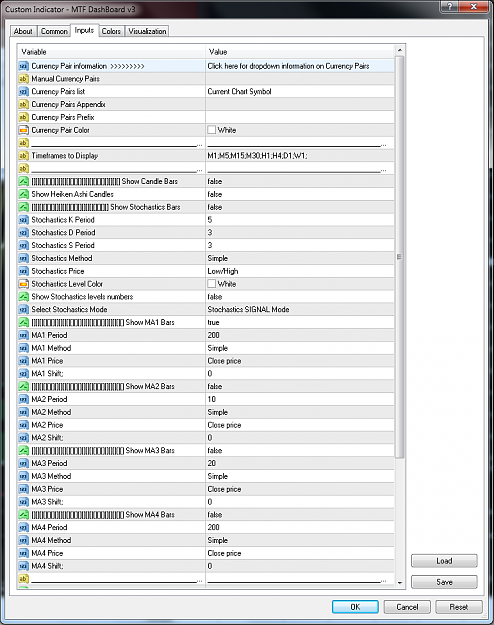494x625 pixels.
Task: Toggle Show MA2 Bars false value
Action: point(300,386)
